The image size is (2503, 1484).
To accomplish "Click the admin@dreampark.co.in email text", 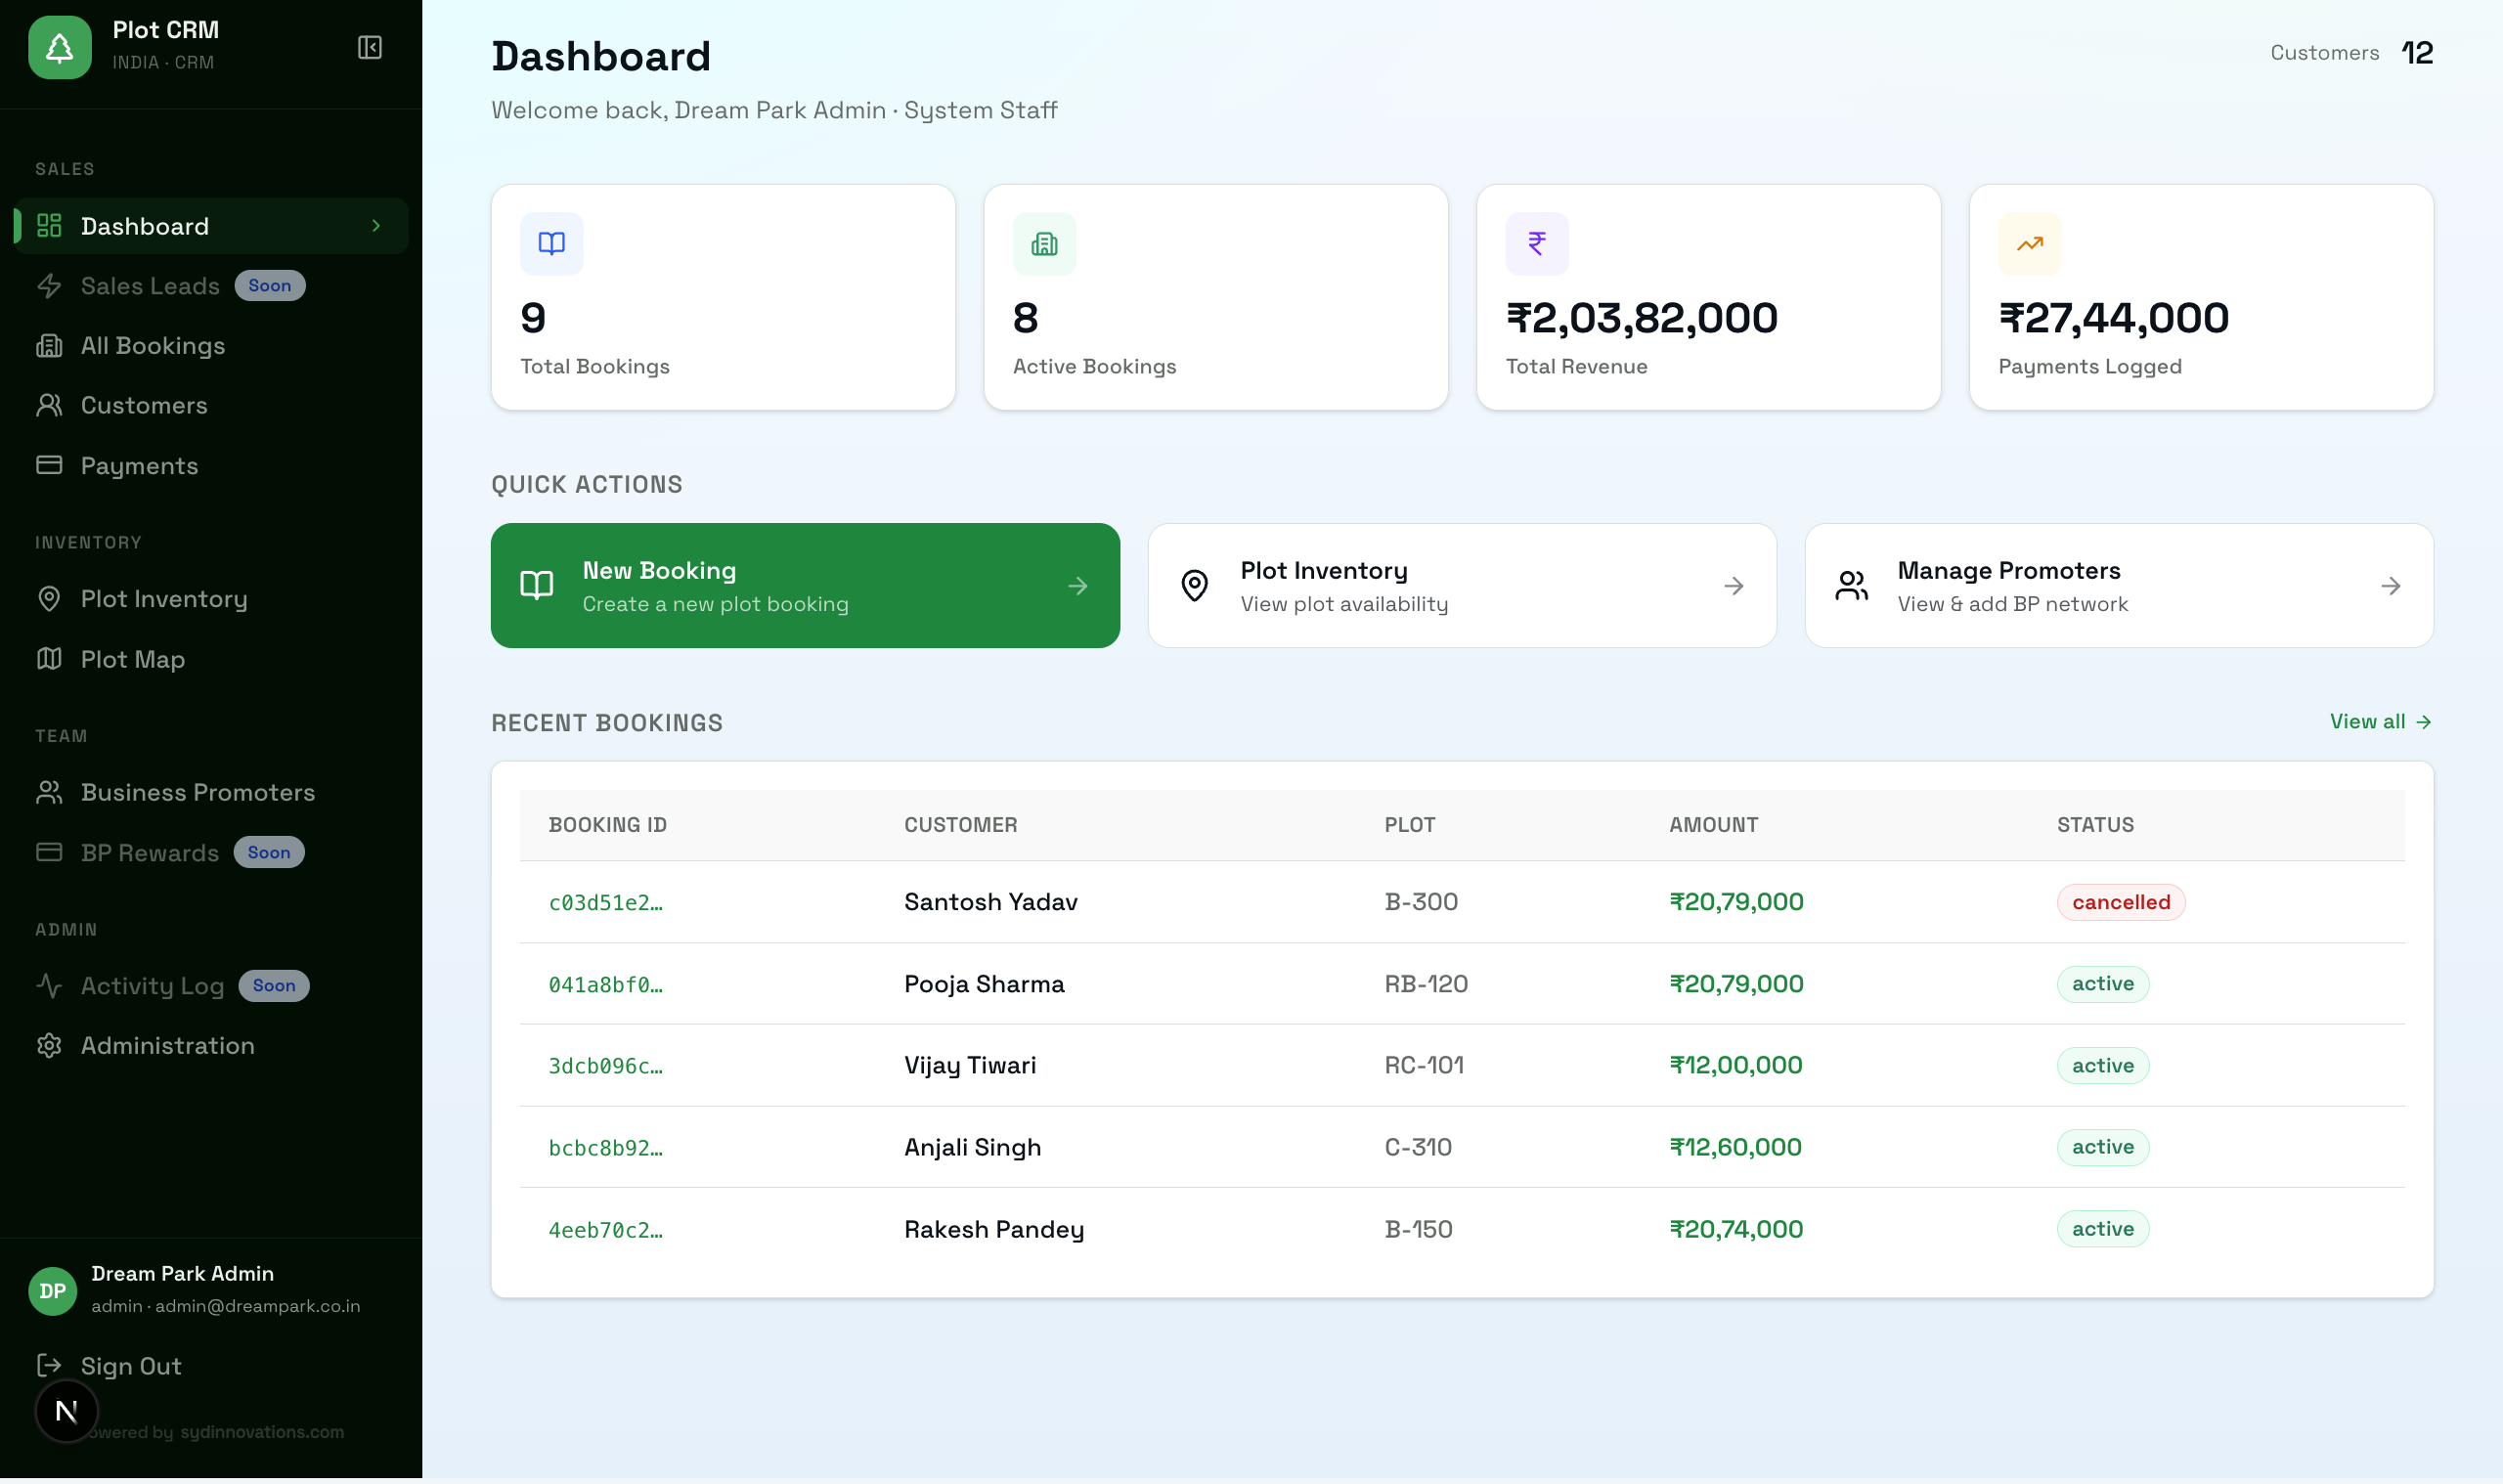I will 258,1309.
